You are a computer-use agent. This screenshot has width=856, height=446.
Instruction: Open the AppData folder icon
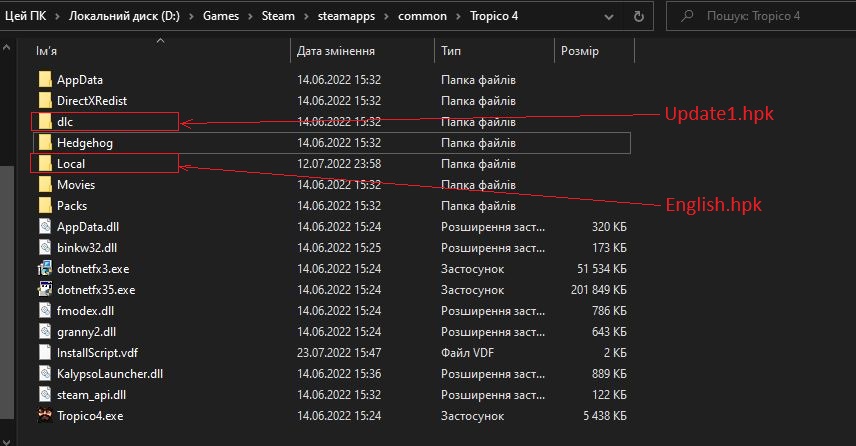pos(45,80)
